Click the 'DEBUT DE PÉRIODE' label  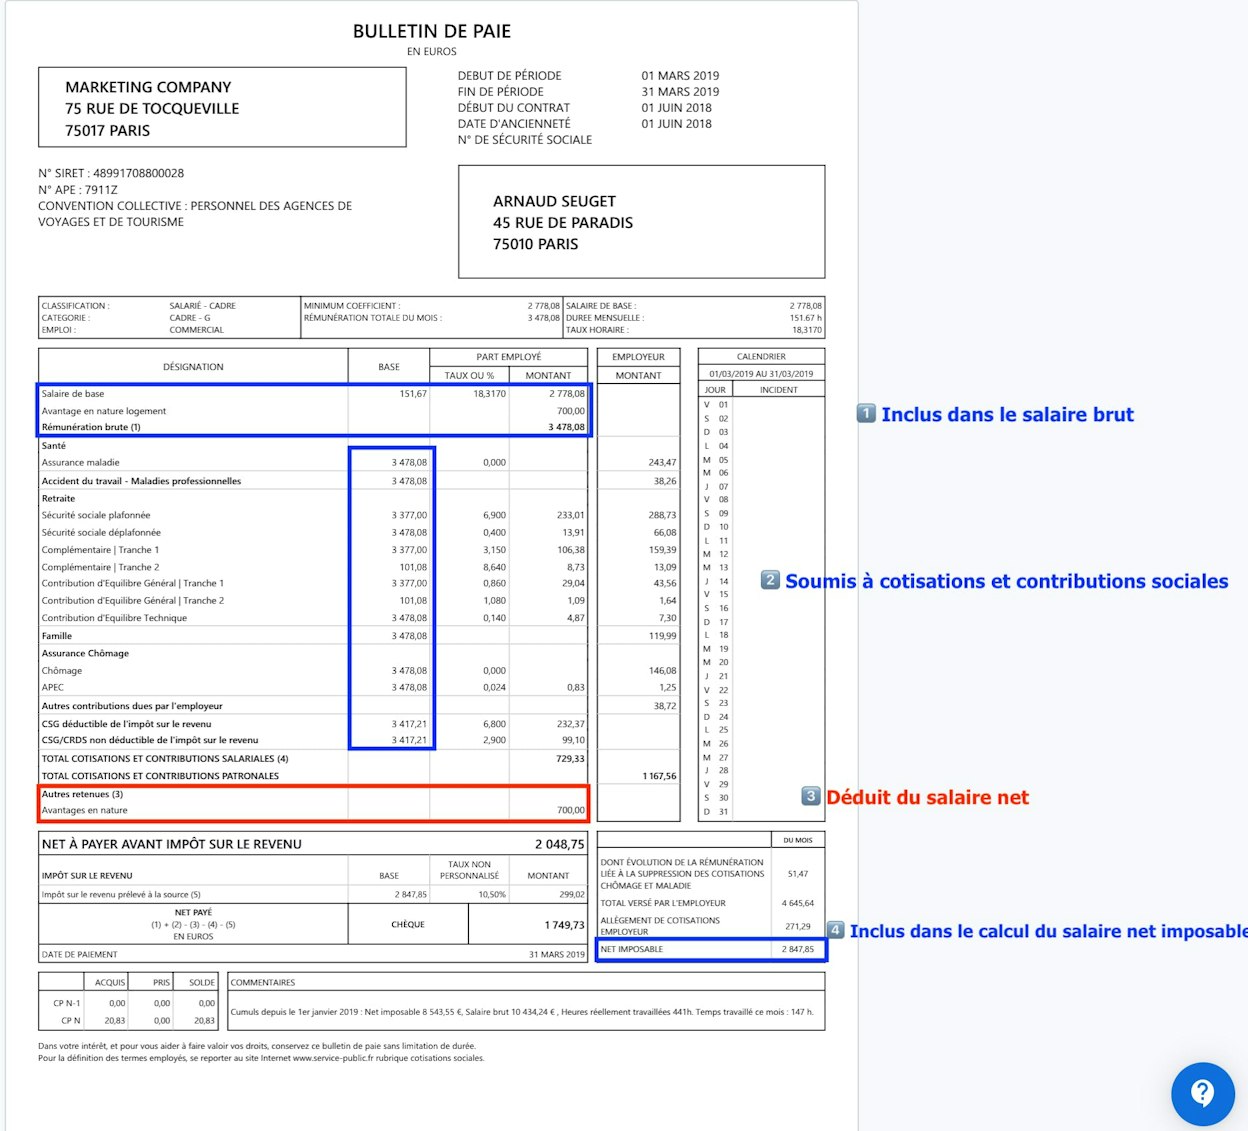[x=509, y=75]
